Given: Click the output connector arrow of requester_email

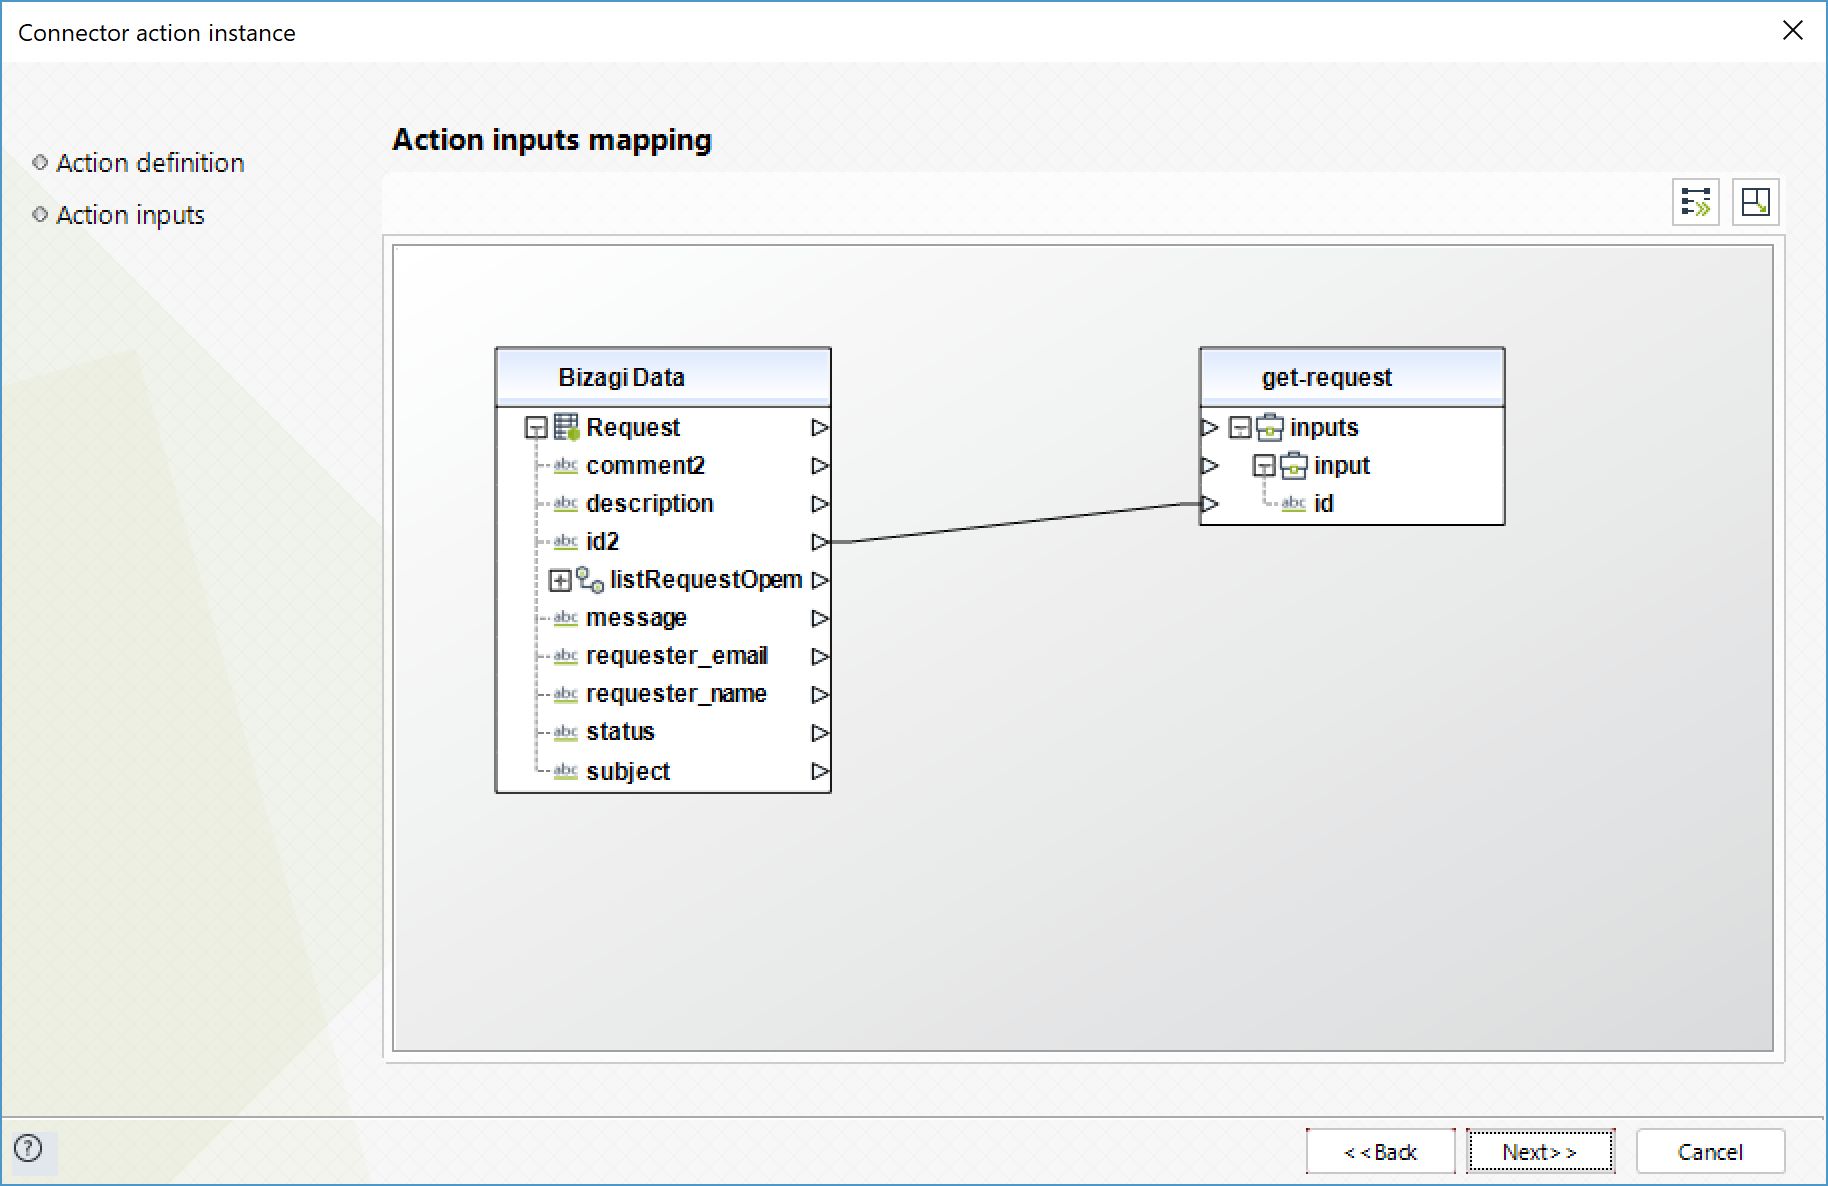Looking at the screenshot, I should pyautogui.click(x=820, y=656).
